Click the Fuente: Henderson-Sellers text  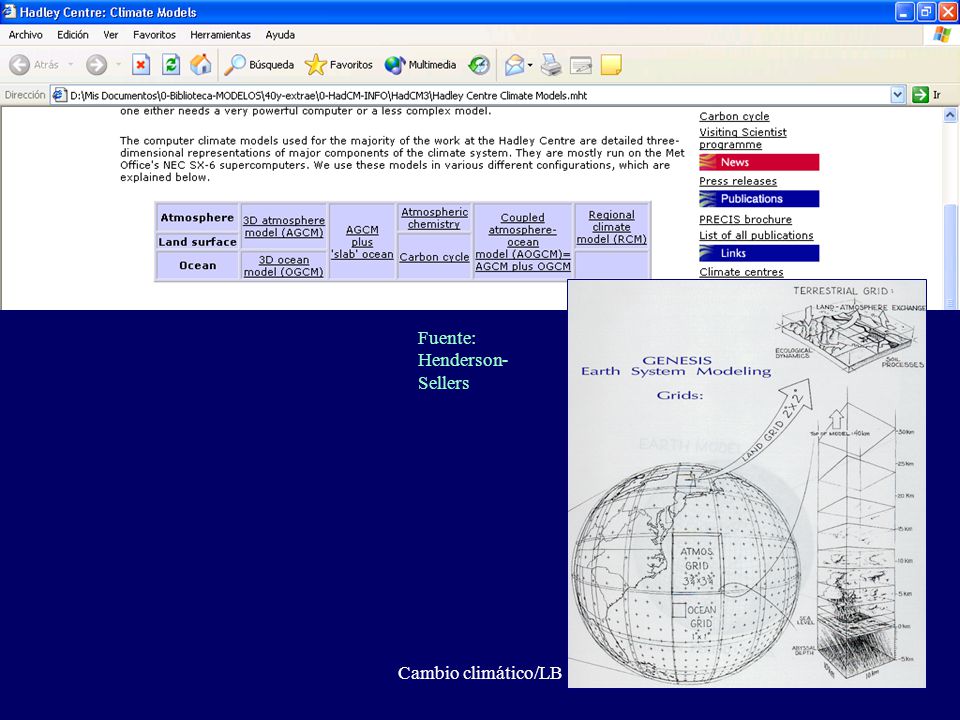click(x=463, y=361)
